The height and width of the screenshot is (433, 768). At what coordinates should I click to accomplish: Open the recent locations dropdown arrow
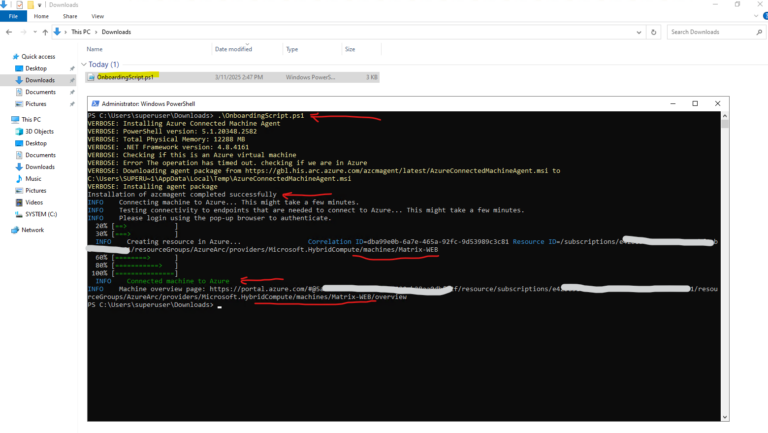pos(35,32)
